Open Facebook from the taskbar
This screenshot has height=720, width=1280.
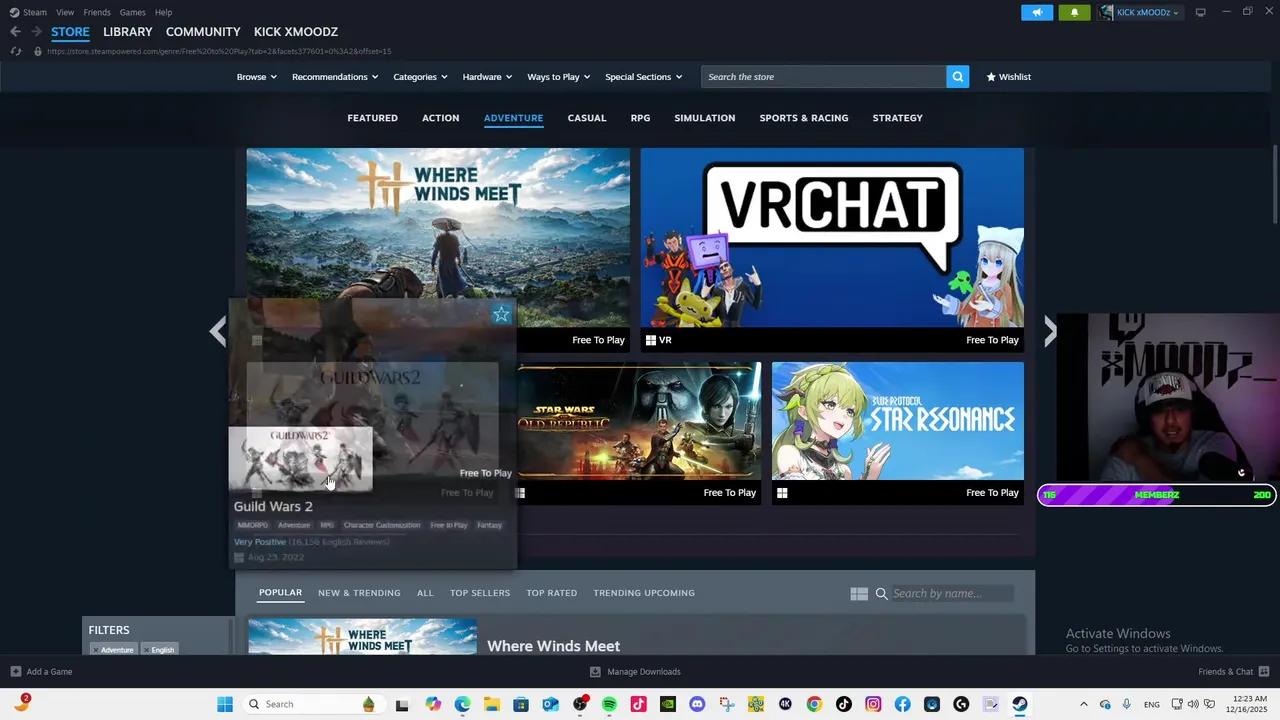coord(902,704)
